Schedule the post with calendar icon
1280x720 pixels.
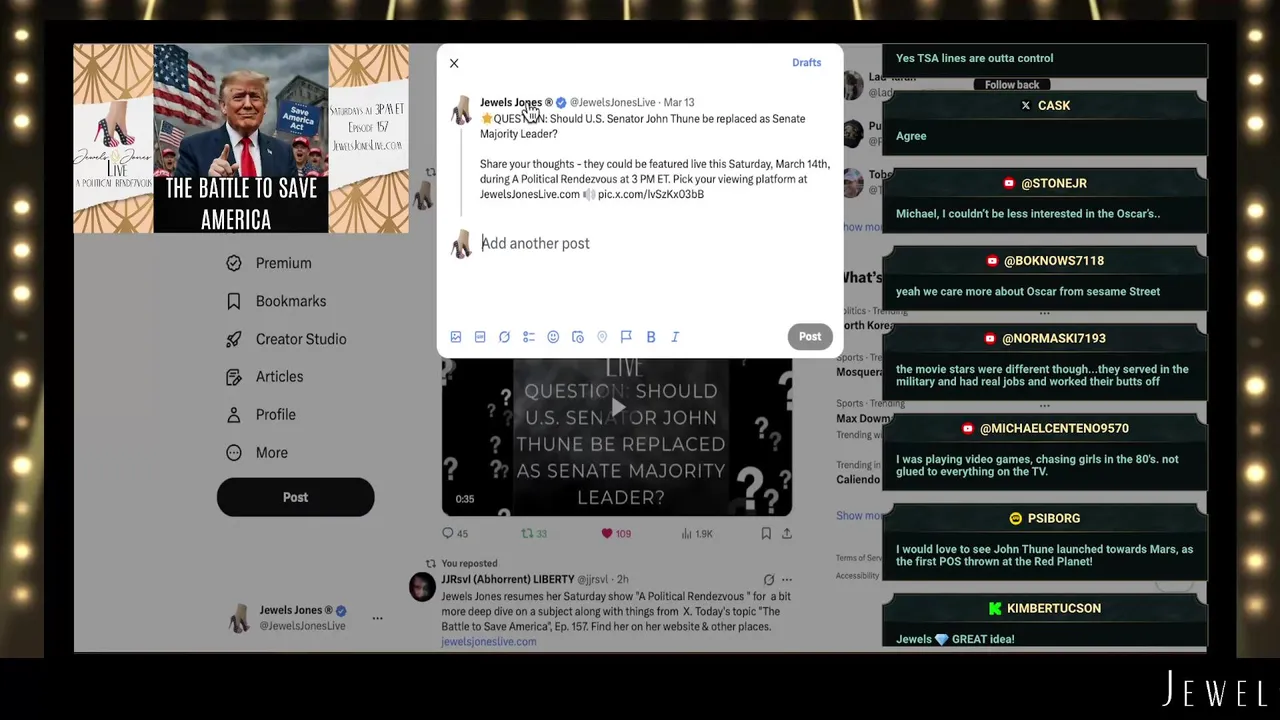578,337
